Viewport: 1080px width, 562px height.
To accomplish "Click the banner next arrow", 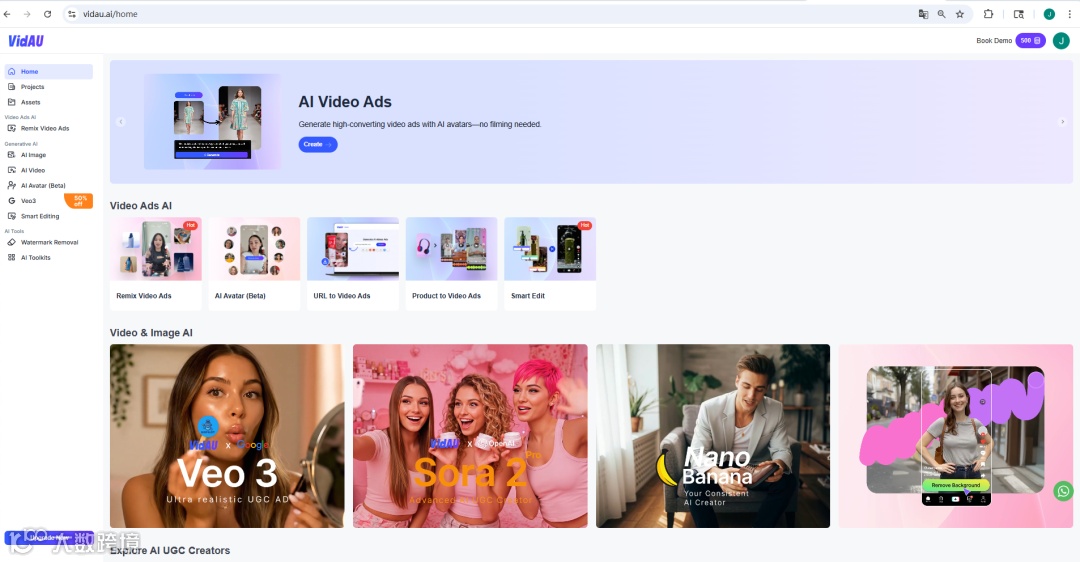I will tap(1062, 122).
